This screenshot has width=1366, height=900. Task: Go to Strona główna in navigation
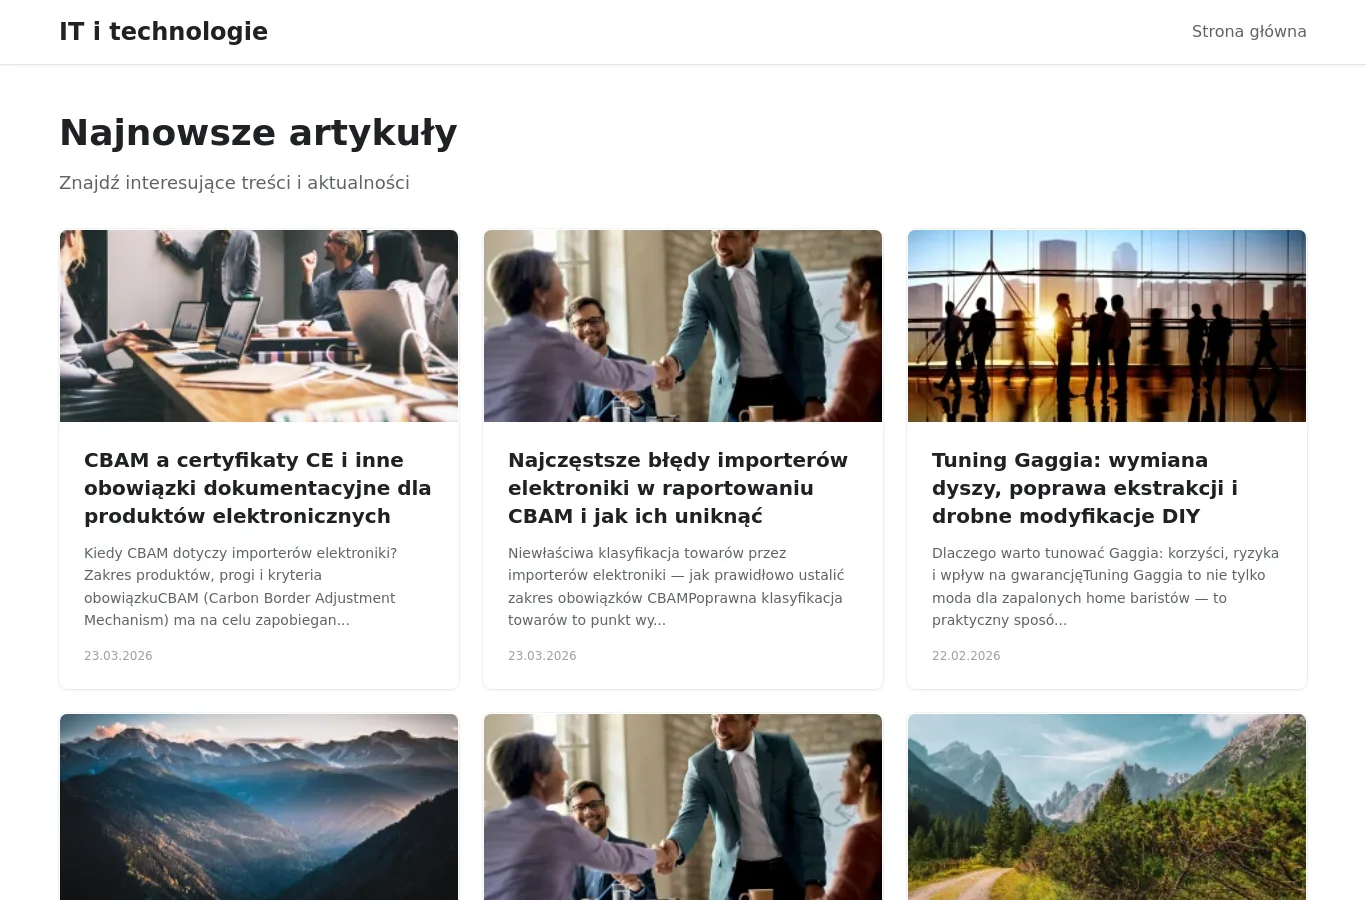1249,32
